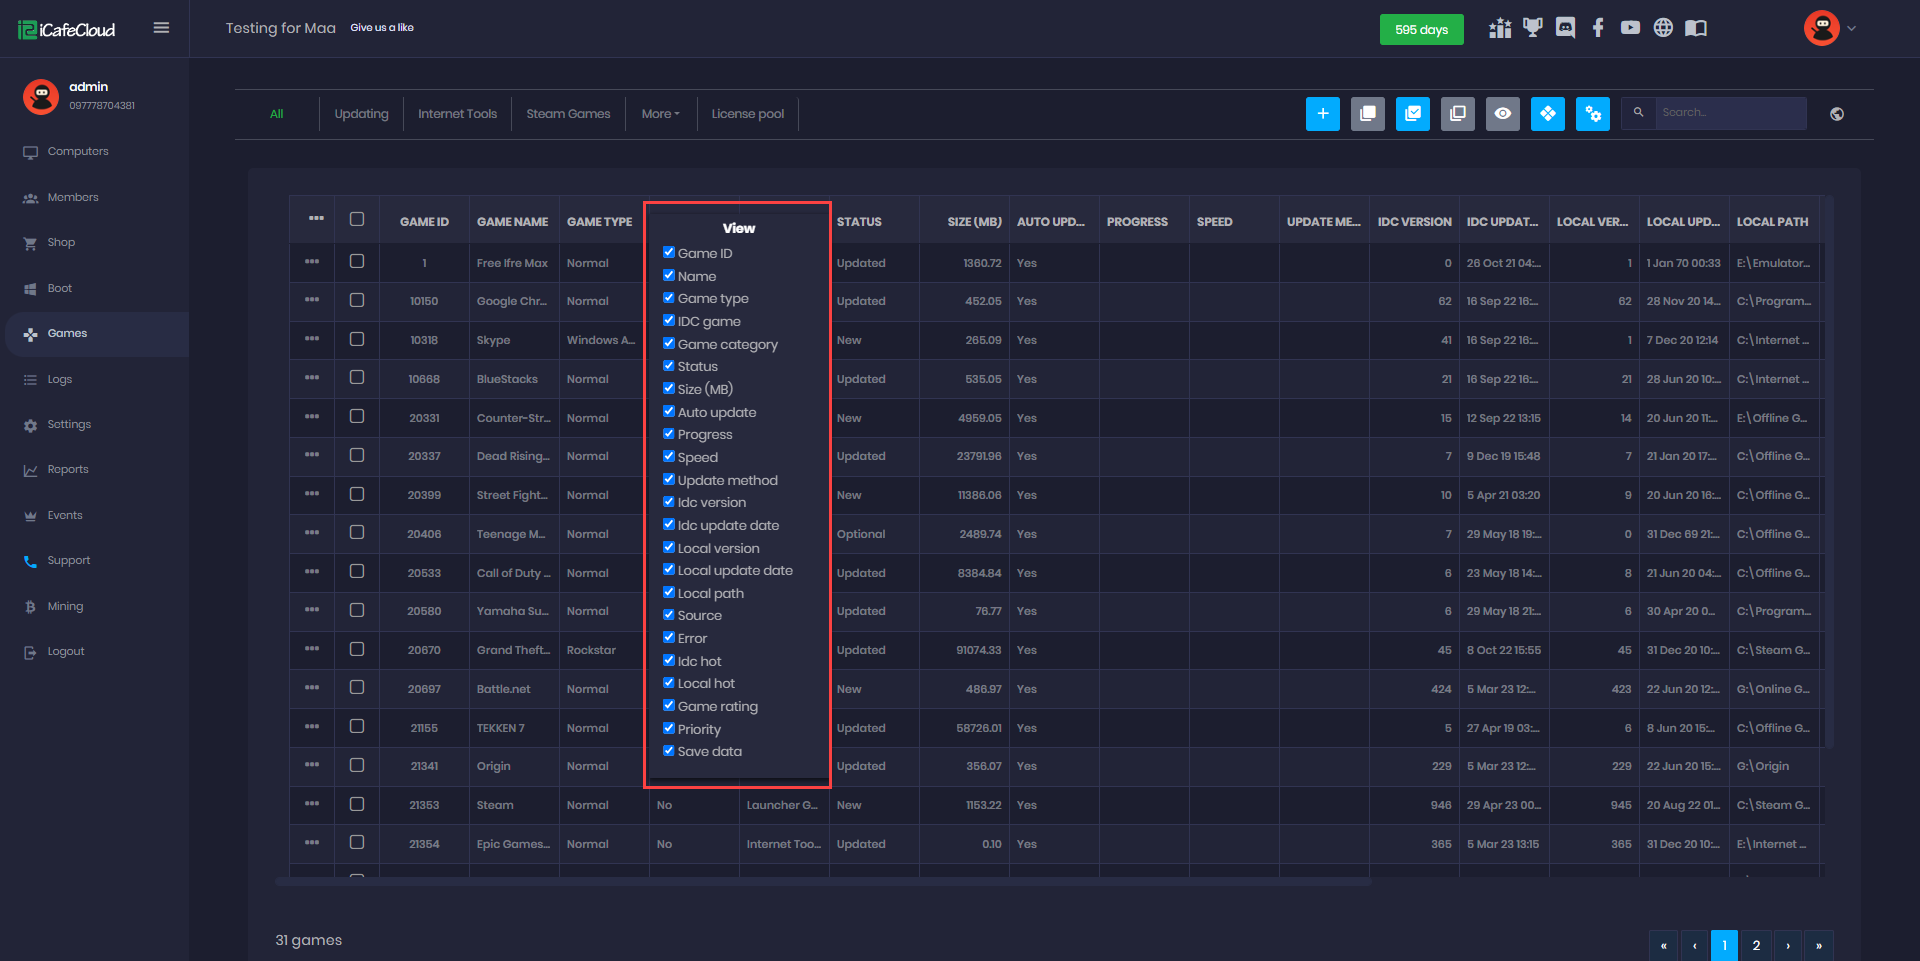
Task: Uncheck the Local path view option
Action: (669, 592)
